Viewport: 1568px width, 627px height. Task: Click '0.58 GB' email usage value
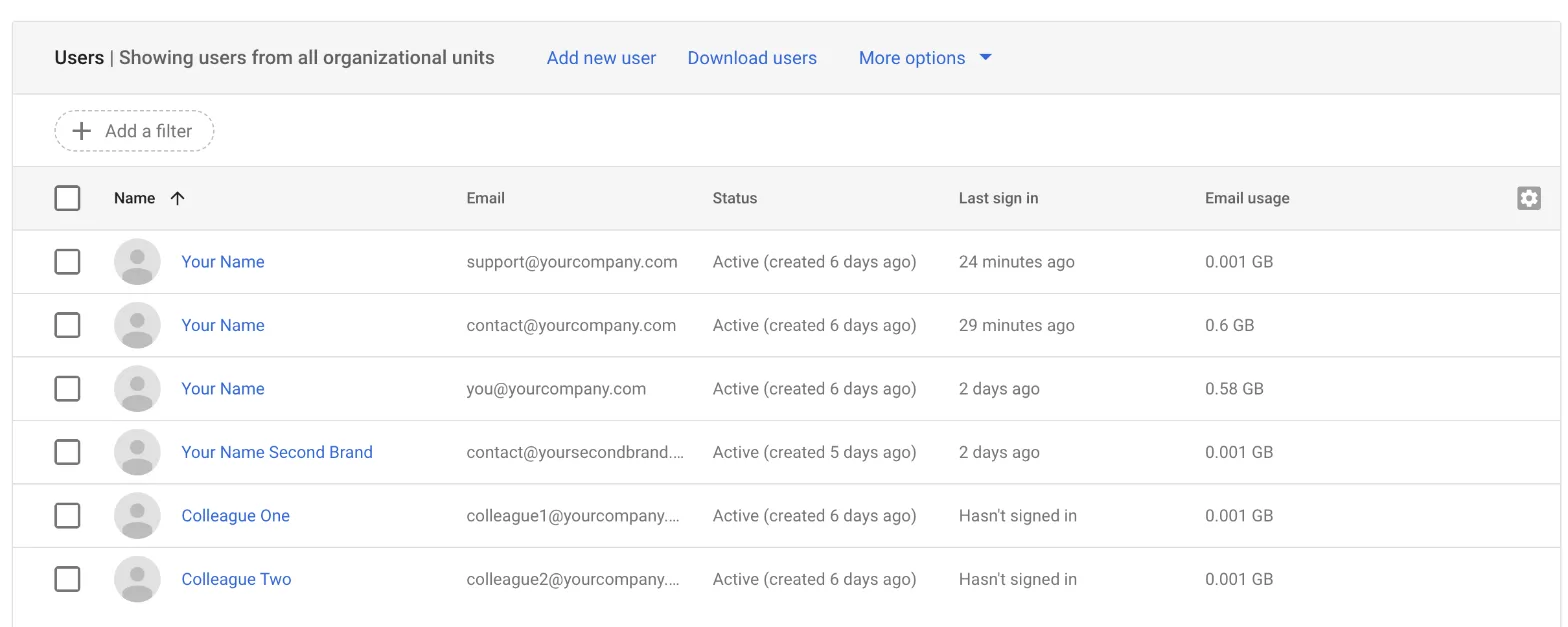click(1234, 389)
